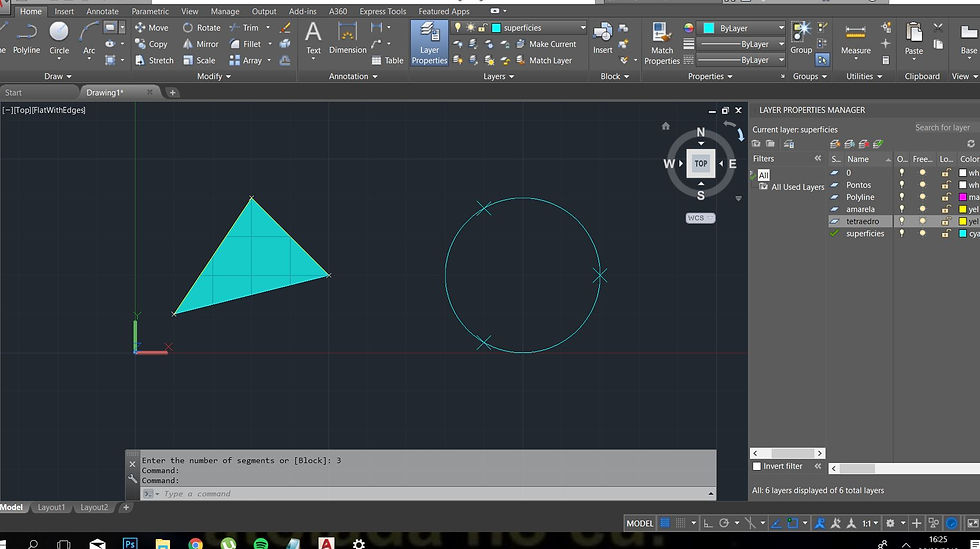980x549 pixels.
Task: Expand the Layers panel
Action: 499,76
